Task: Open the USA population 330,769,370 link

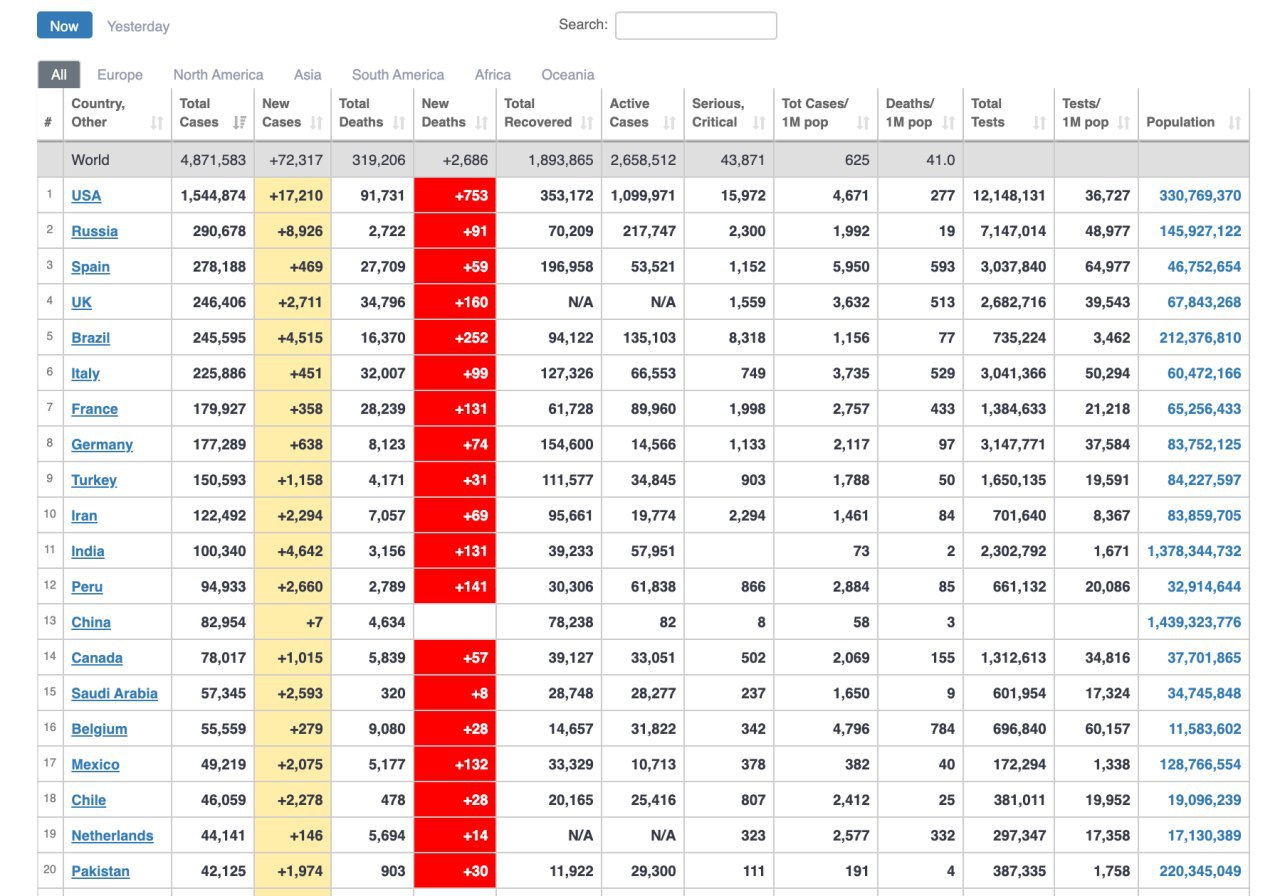Action: (x=1200, y=195)
